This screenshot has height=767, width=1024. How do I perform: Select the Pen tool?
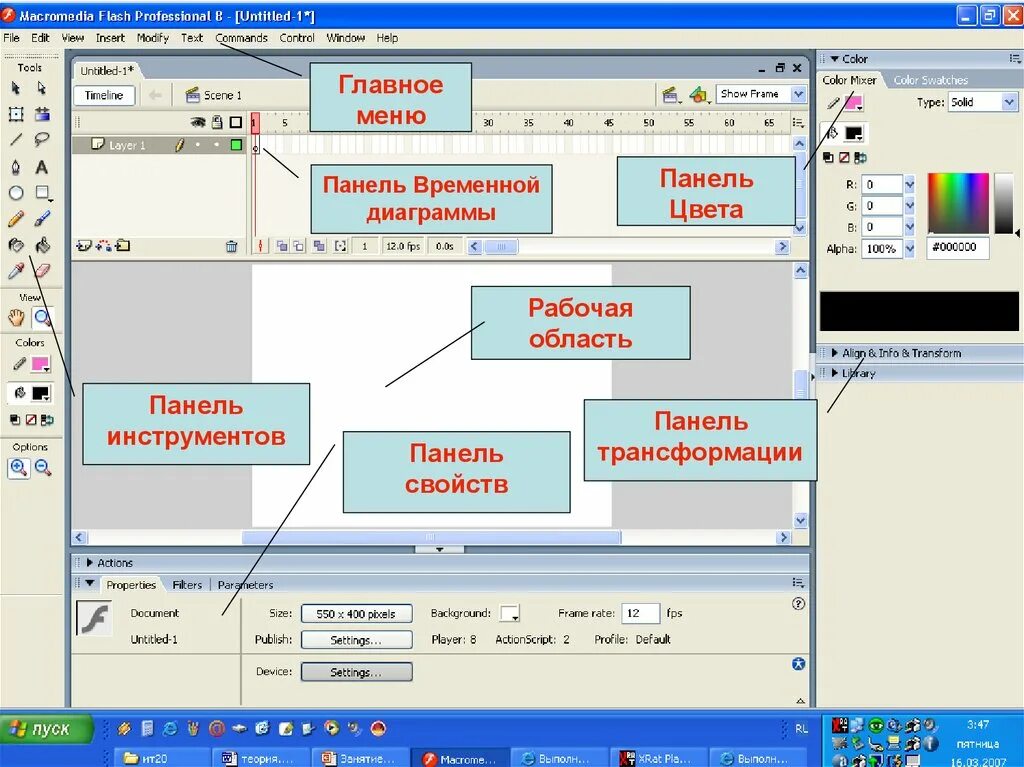[x=16, y=167]
